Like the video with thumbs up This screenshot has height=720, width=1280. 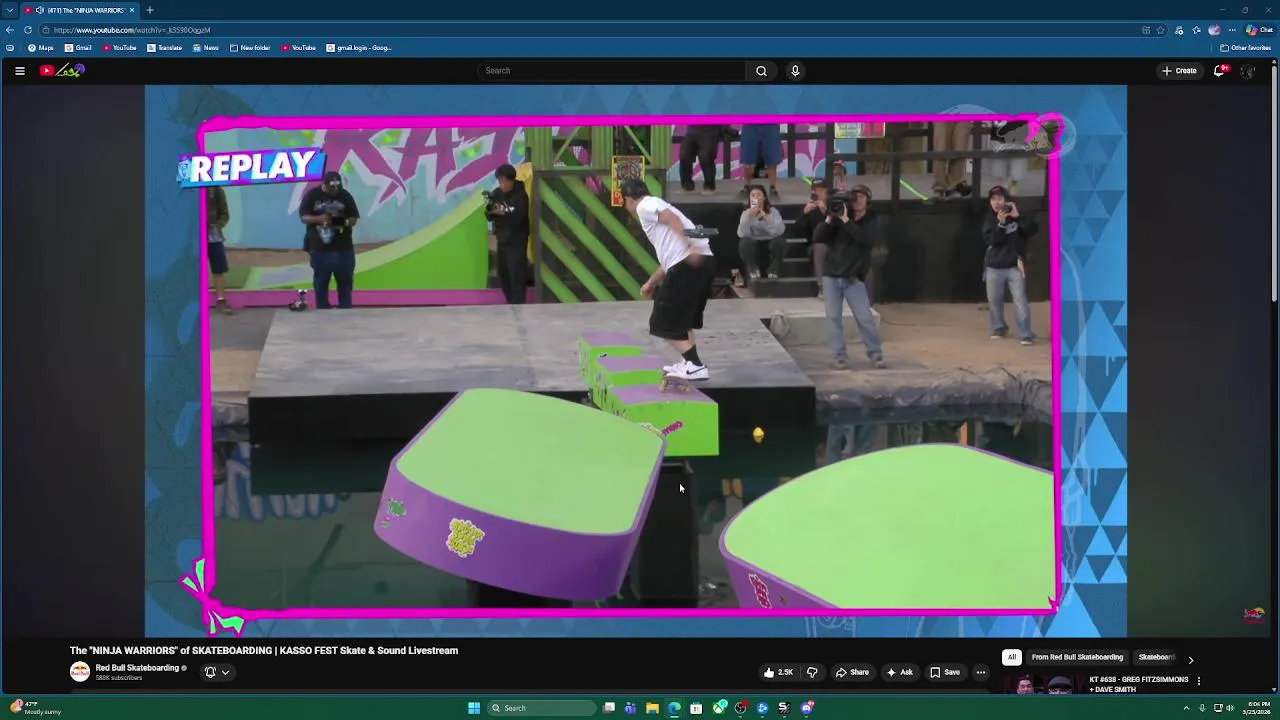click(x=778, y=672)
